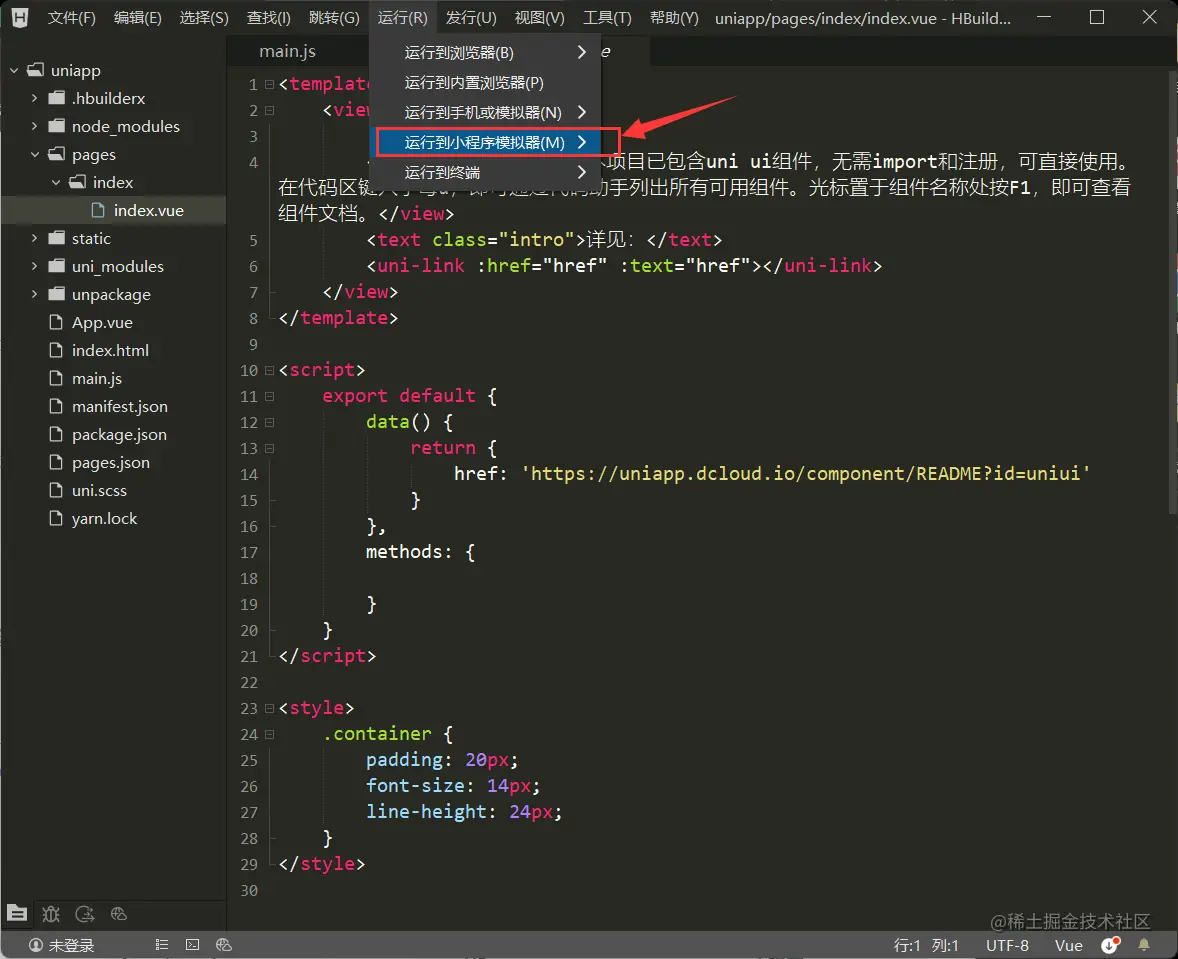The height and width of the screenshot is (959, 1178).
Task: Open the 选择(S) menu
Action: pyautogui.click(x=204, y=17)
